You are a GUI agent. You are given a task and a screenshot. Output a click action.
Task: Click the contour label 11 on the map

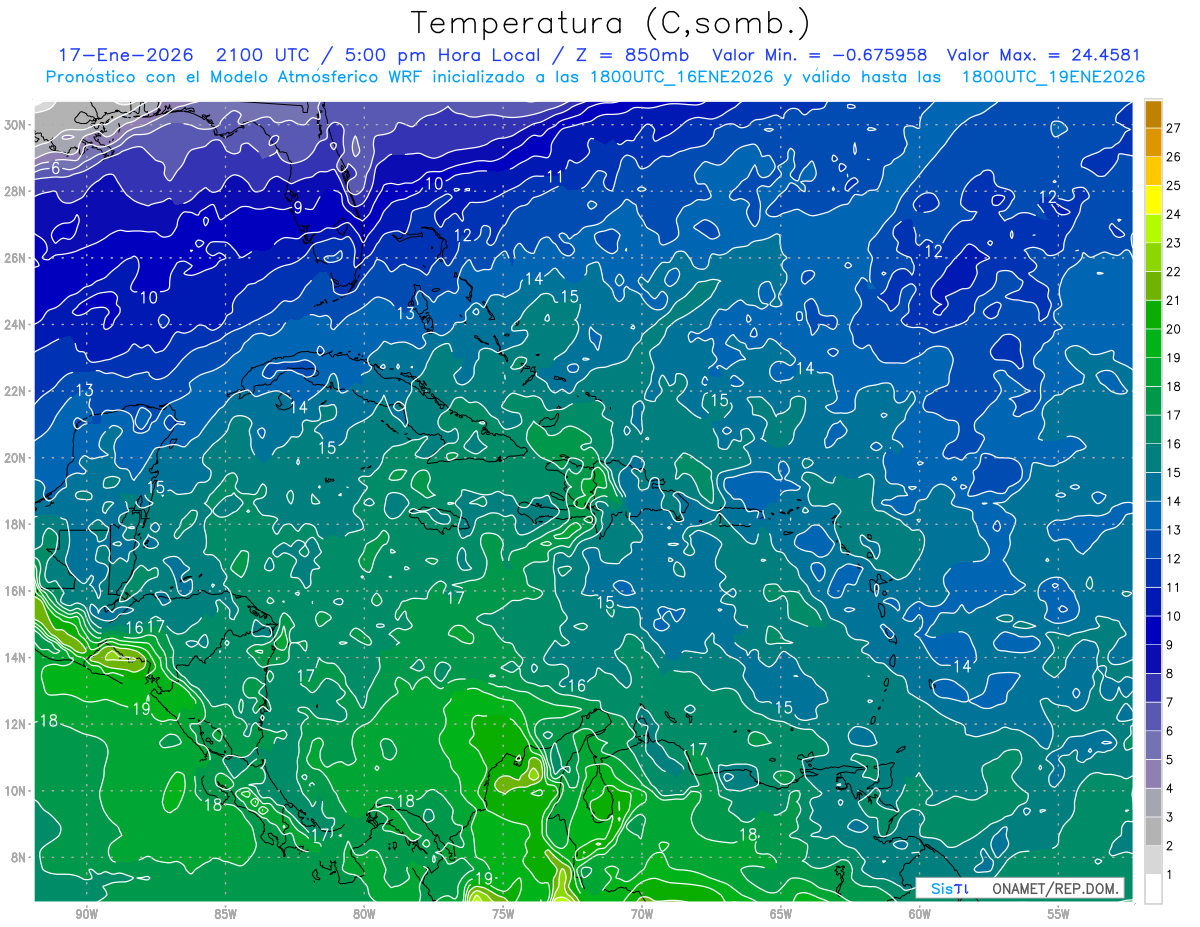coord(555,177)
